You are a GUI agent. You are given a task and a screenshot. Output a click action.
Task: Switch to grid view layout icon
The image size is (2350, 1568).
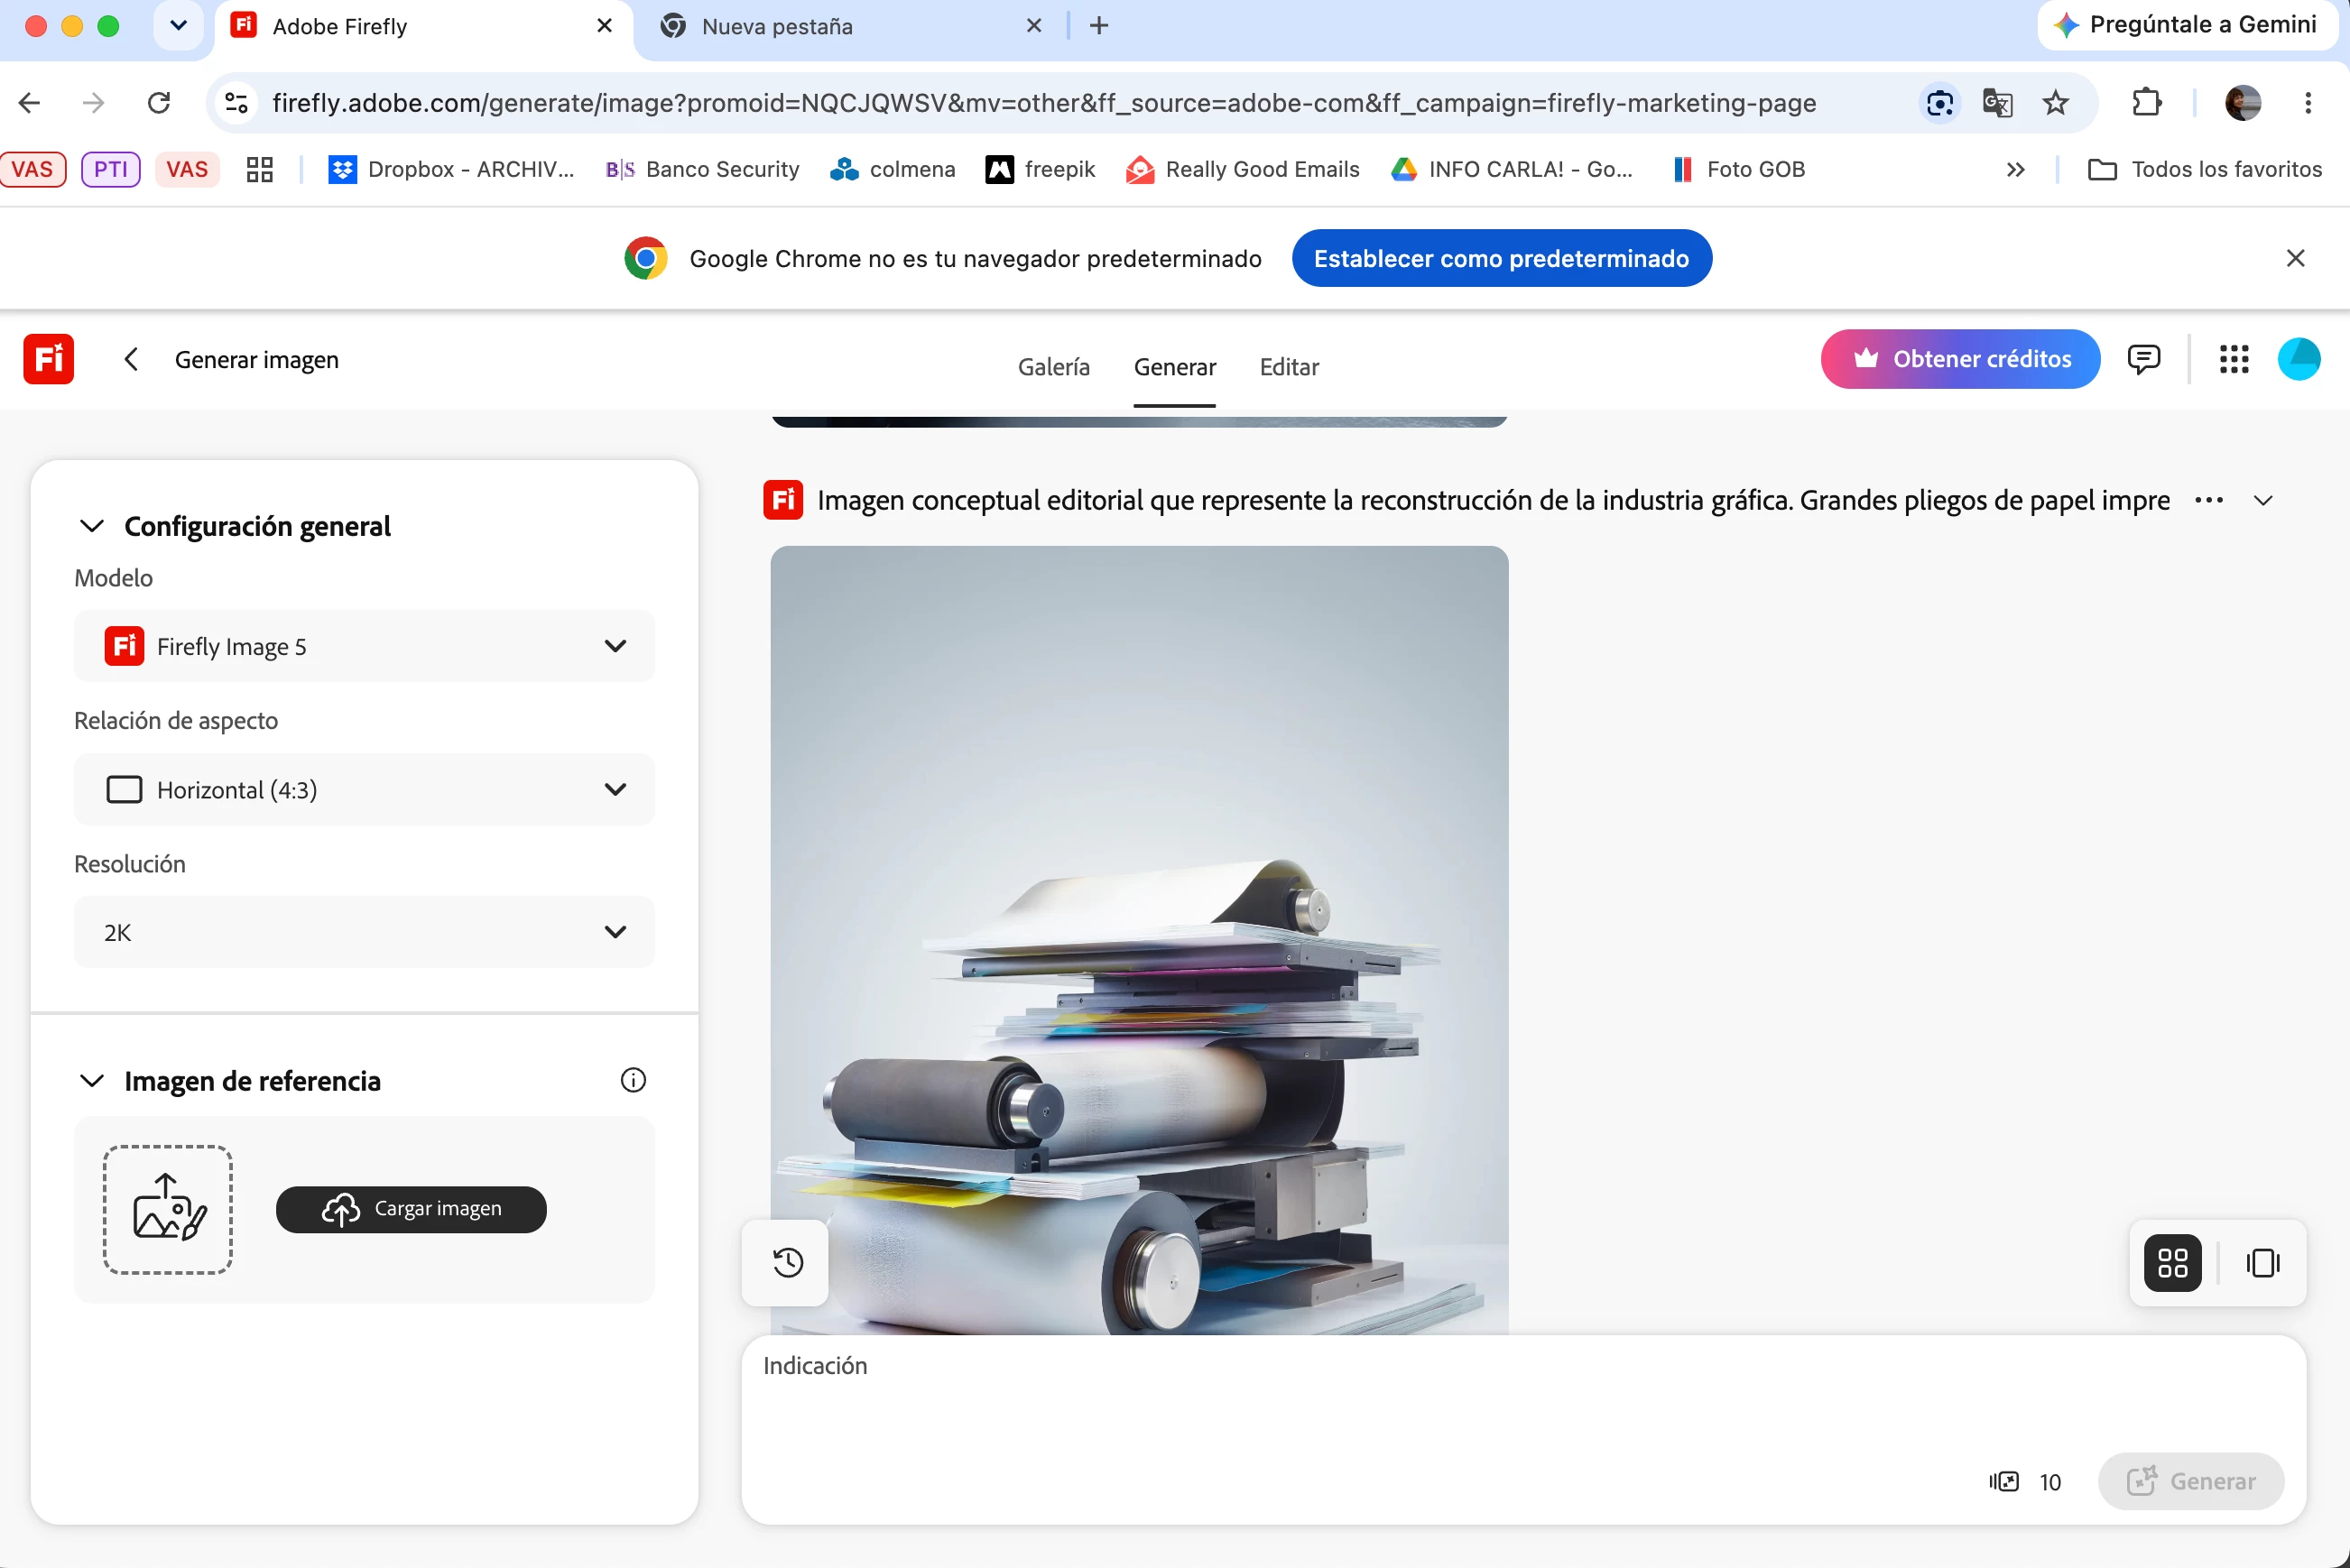(2172, 1262)
